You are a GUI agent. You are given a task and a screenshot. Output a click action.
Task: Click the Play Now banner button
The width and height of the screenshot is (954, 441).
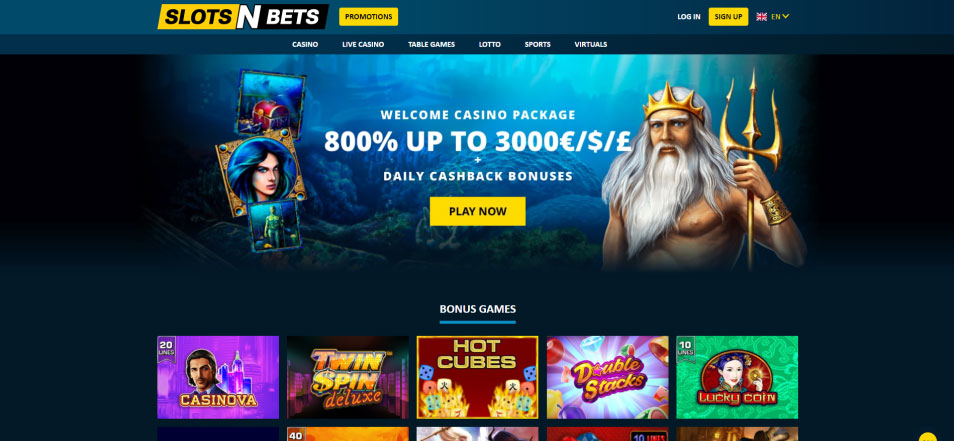click(478, 211)
